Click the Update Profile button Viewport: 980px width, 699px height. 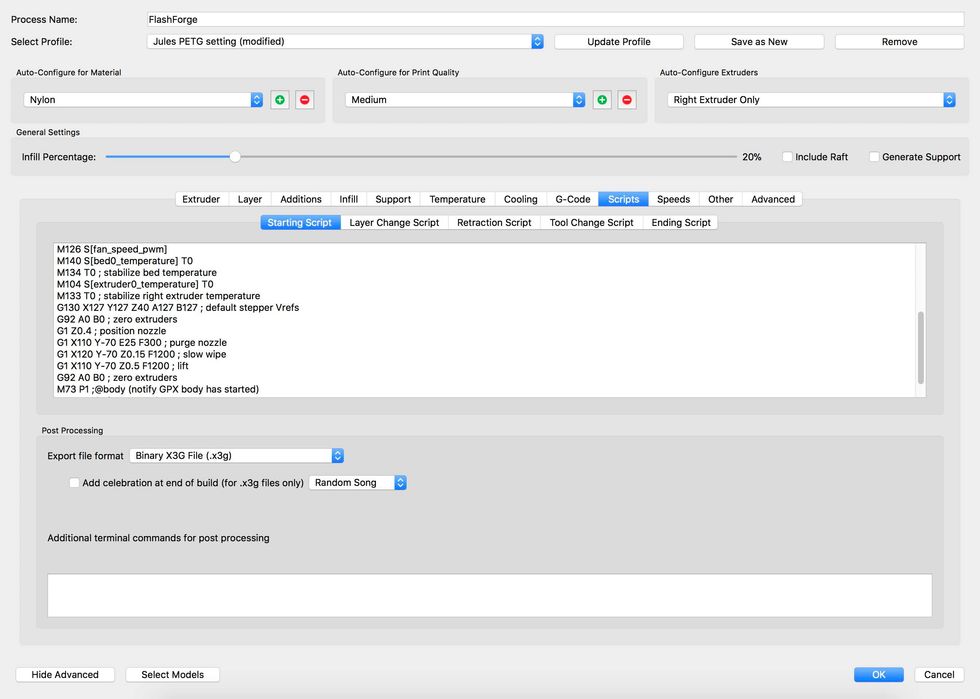pos(619,42)
